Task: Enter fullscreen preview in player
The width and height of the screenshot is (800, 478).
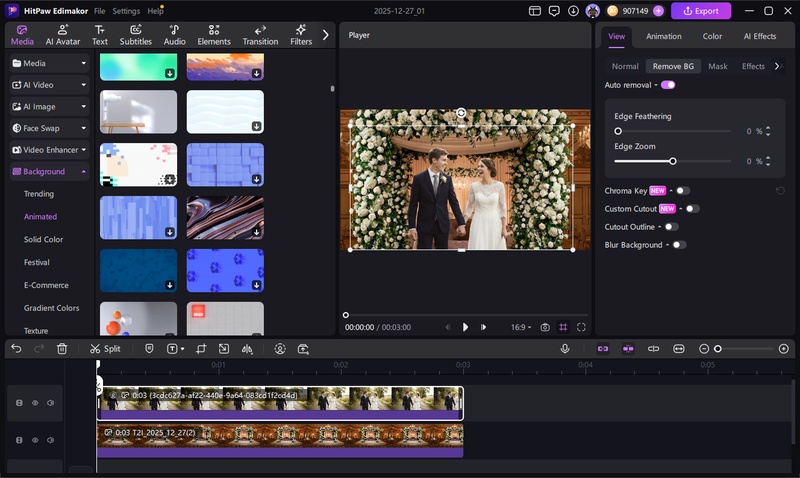Action: coord(581,327)
